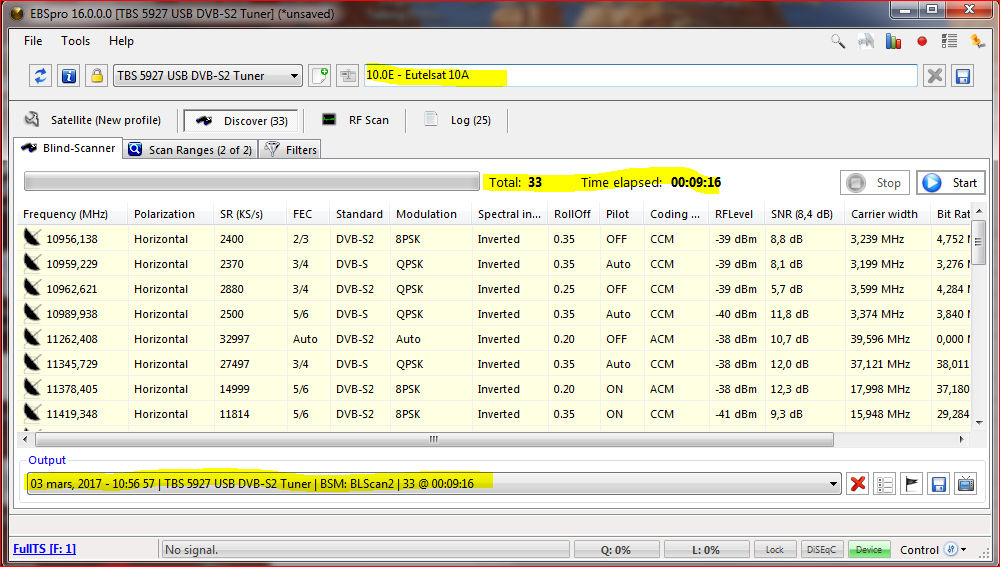This screenshot has height=567, width=1000.
Task: Click the red record icon in toolbar
Action: pos(922,41)
